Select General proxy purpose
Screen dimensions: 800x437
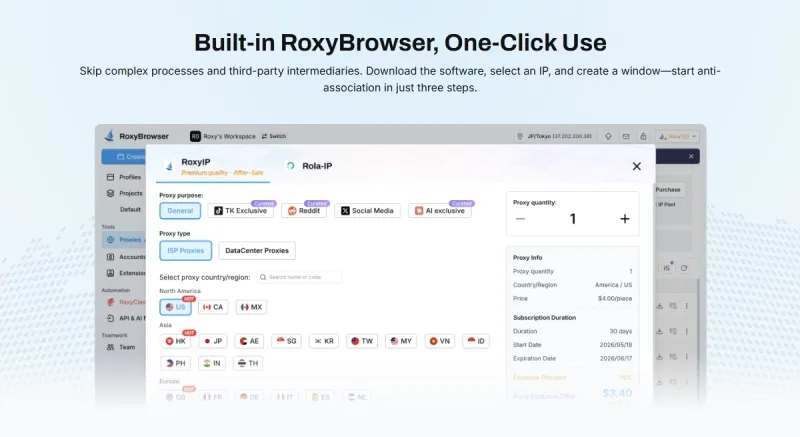180,211
